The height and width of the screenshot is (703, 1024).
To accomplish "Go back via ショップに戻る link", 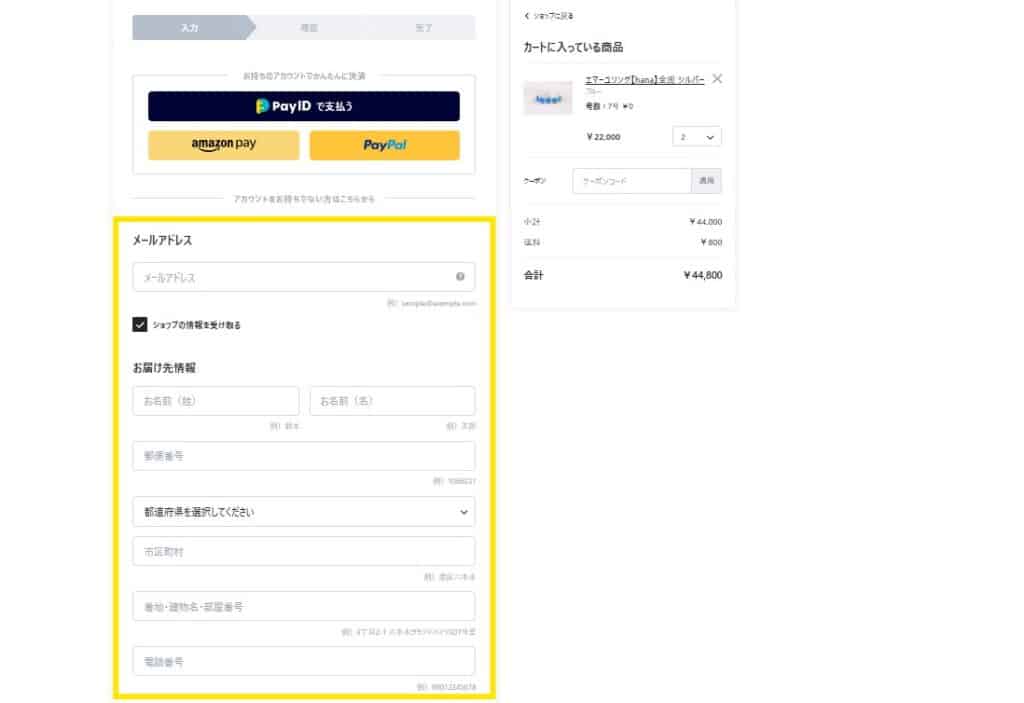I will tap(549, 16).
